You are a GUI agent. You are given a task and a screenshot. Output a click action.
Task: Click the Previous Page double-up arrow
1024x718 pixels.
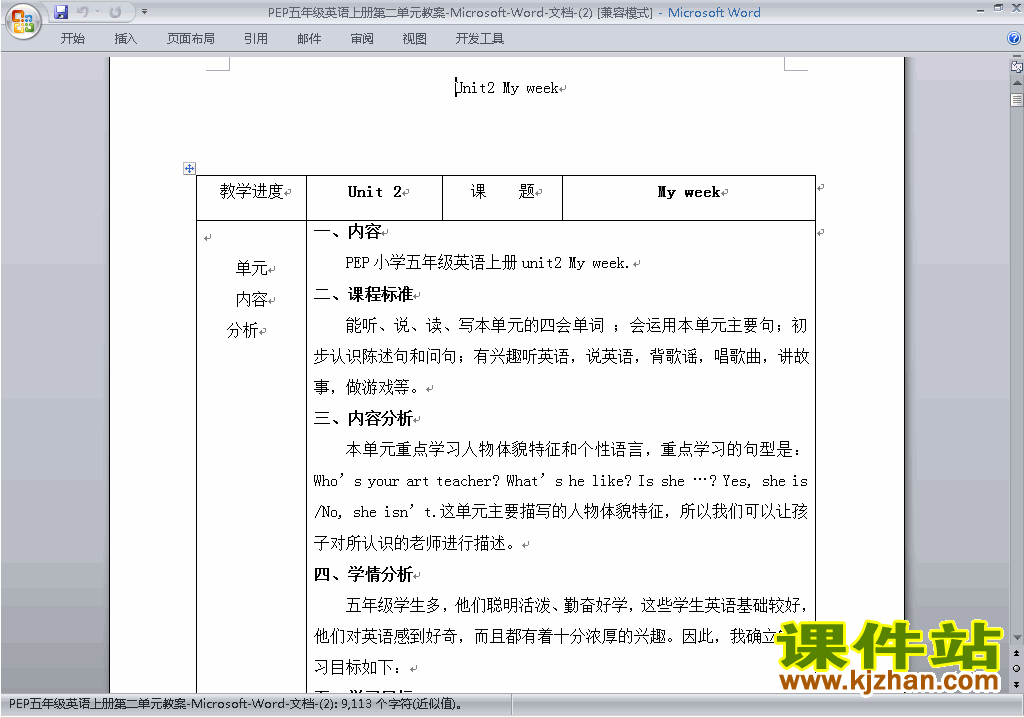tap(1016, 653)
